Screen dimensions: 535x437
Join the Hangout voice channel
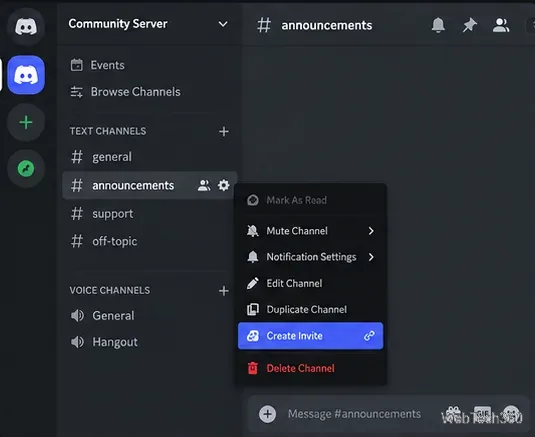click(x=149, y=342)
